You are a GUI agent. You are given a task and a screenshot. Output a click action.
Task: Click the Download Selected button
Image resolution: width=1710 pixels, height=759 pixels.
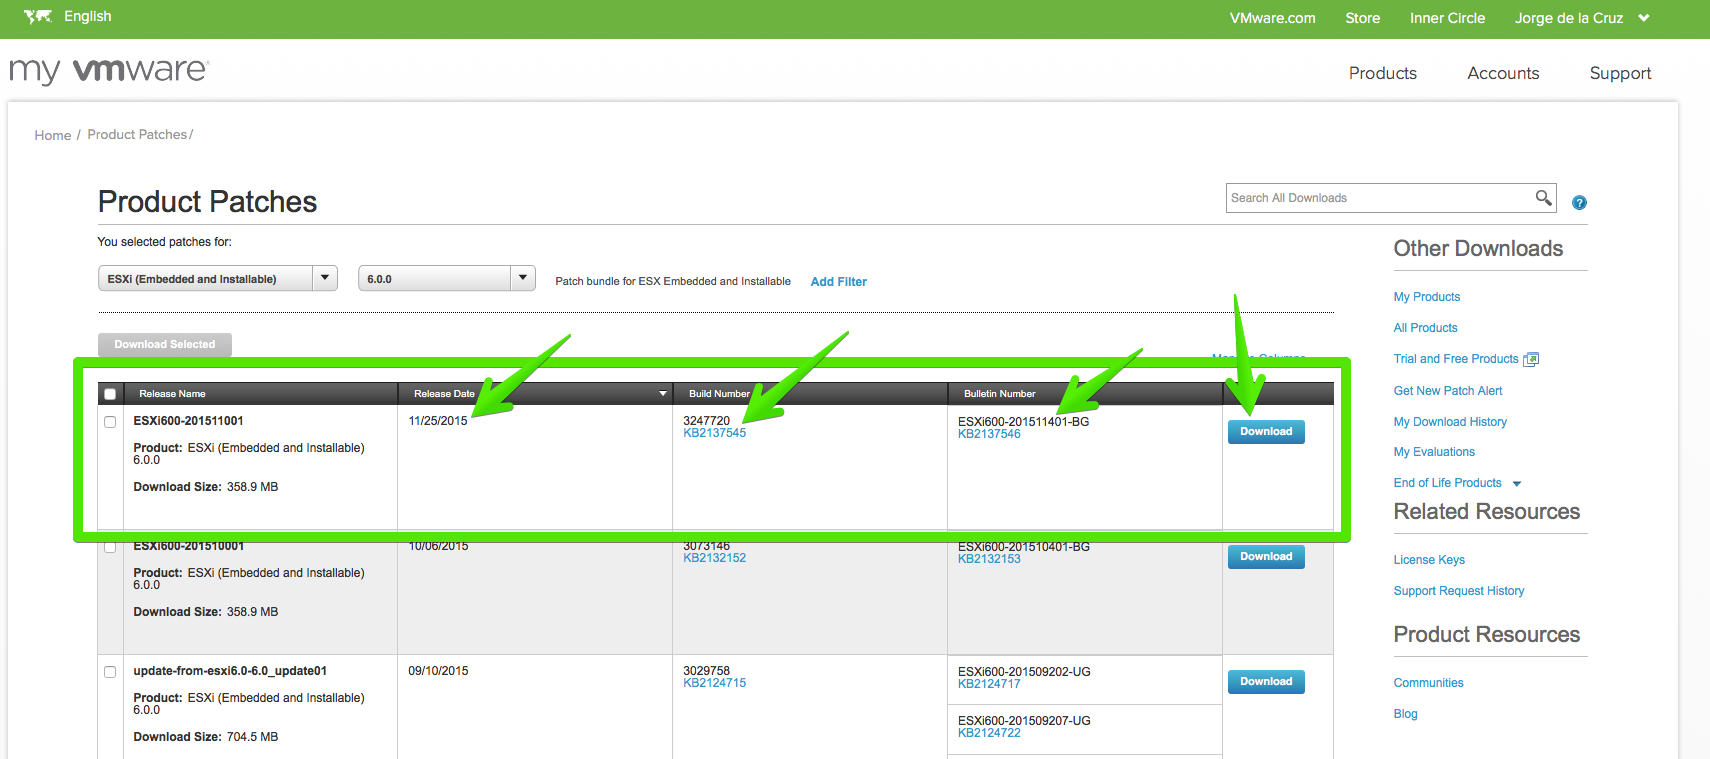pyautogui.click(x=165, y=345)
